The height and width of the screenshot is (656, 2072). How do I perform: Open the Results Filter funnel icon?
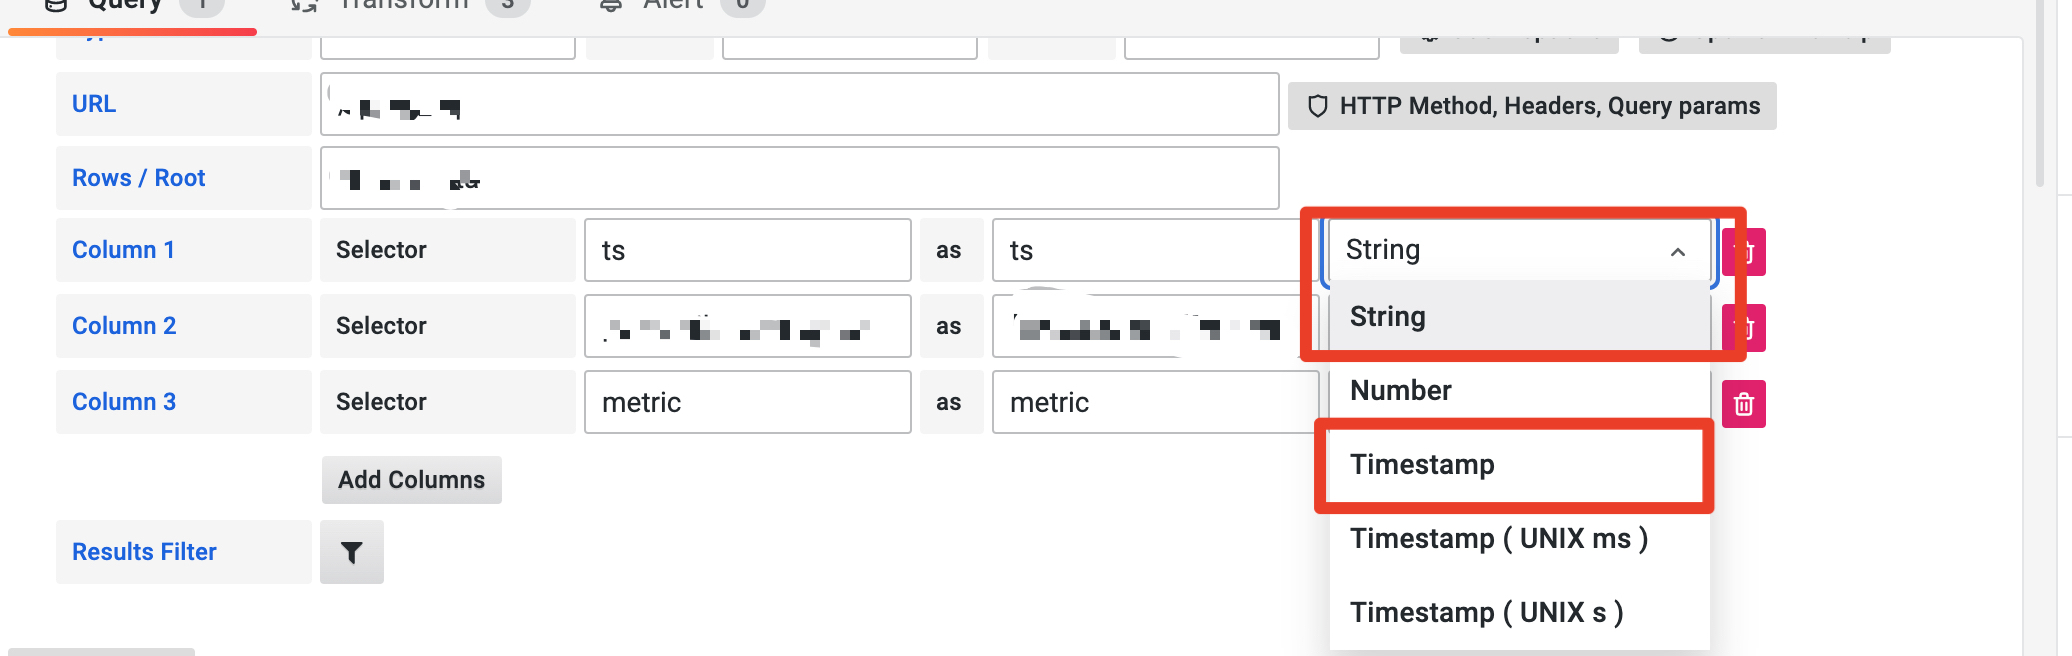351,551
